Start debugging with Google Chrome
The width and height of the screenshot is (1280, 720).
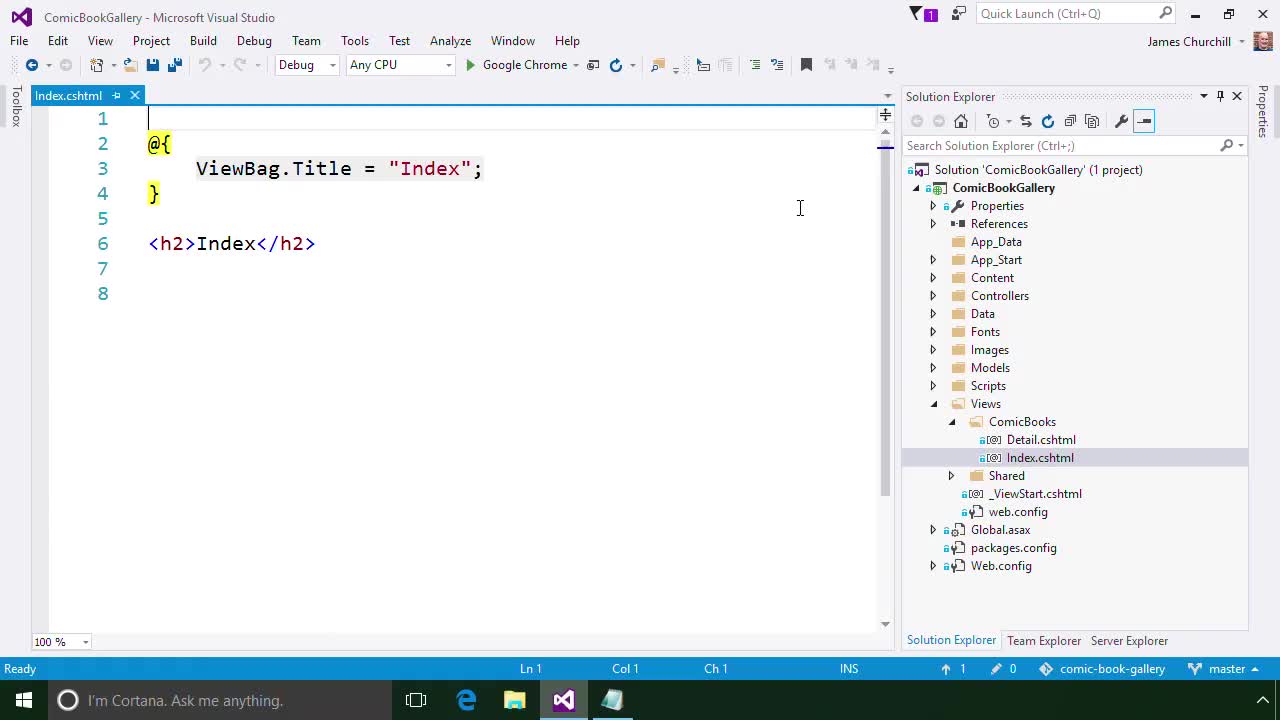pos(518,64)
